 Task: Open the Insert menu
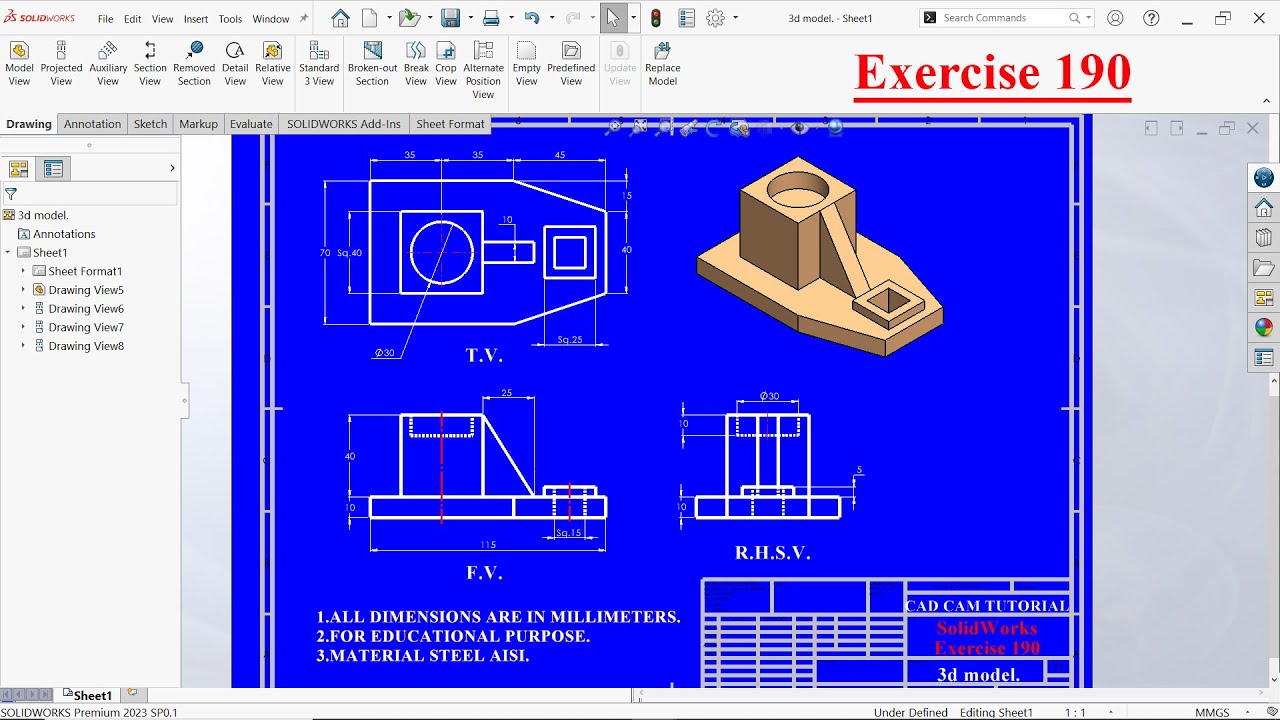pos(196,19)
